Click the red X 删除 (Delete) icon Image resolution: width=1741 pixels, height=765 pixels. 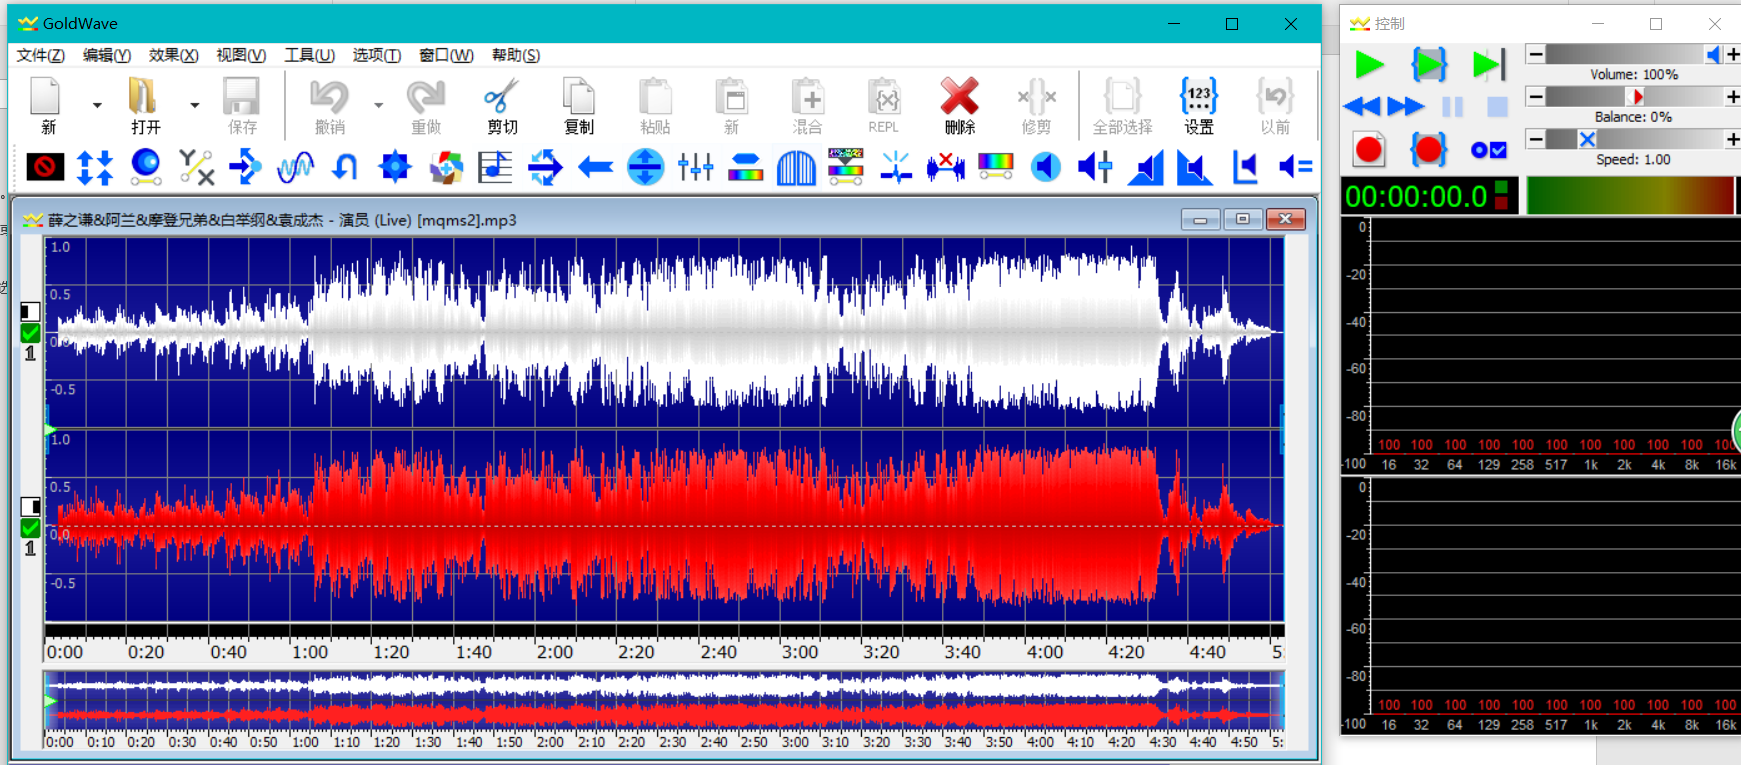click(959, 105)
